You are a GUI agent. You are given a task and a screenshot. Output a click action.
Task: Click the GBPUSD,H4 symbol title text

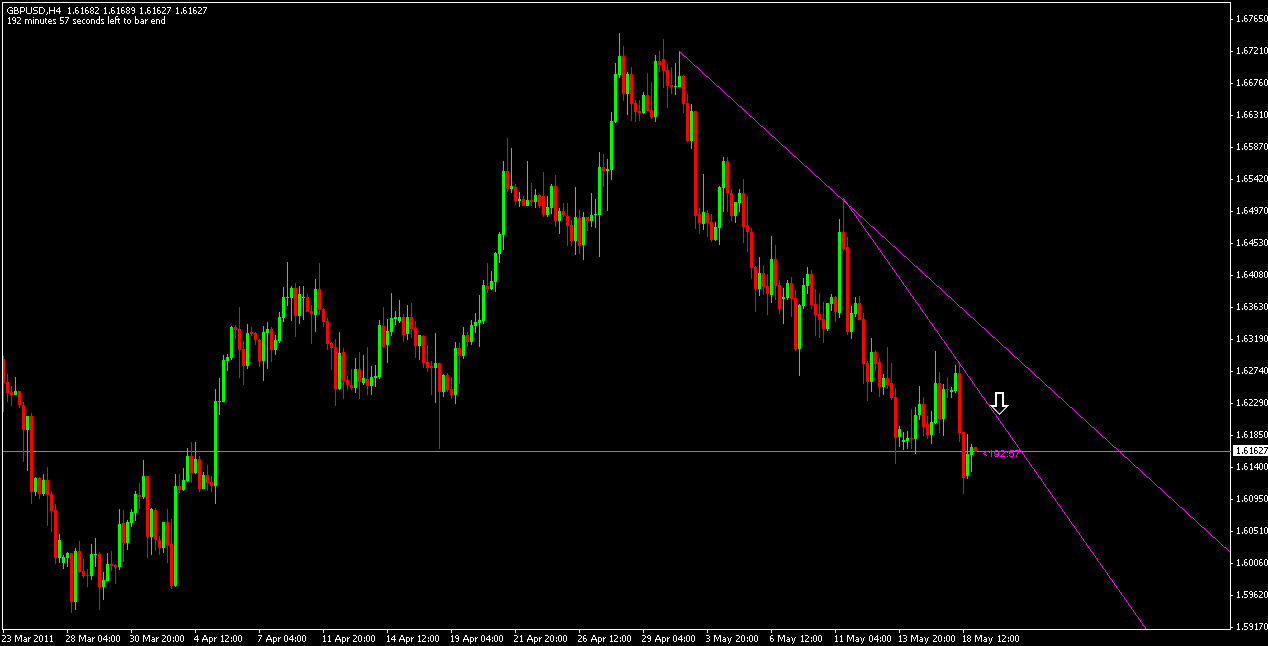pos(32,10)
